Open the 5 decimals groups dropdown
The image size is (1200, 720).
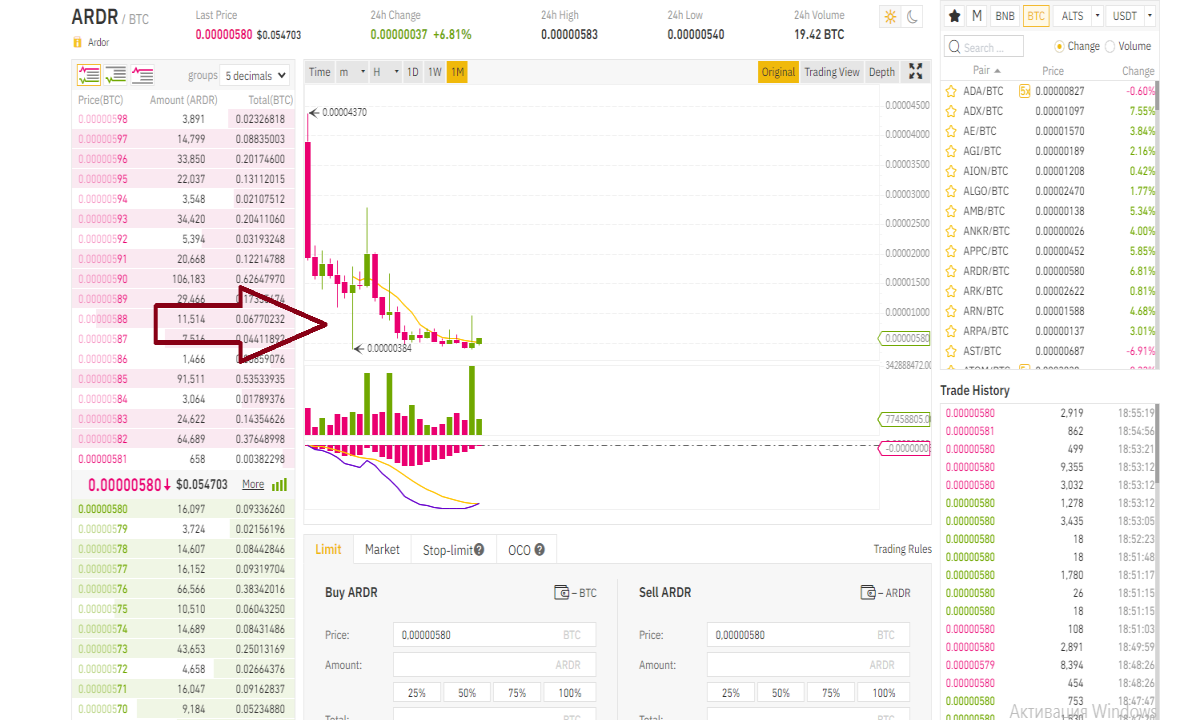pyautogui.click(x=255, y=75)
